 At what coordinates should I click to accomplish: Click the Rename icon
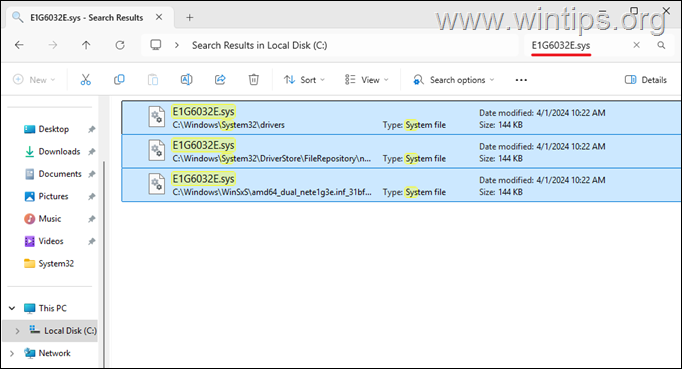pyautogui.click(x=187, y=80)
